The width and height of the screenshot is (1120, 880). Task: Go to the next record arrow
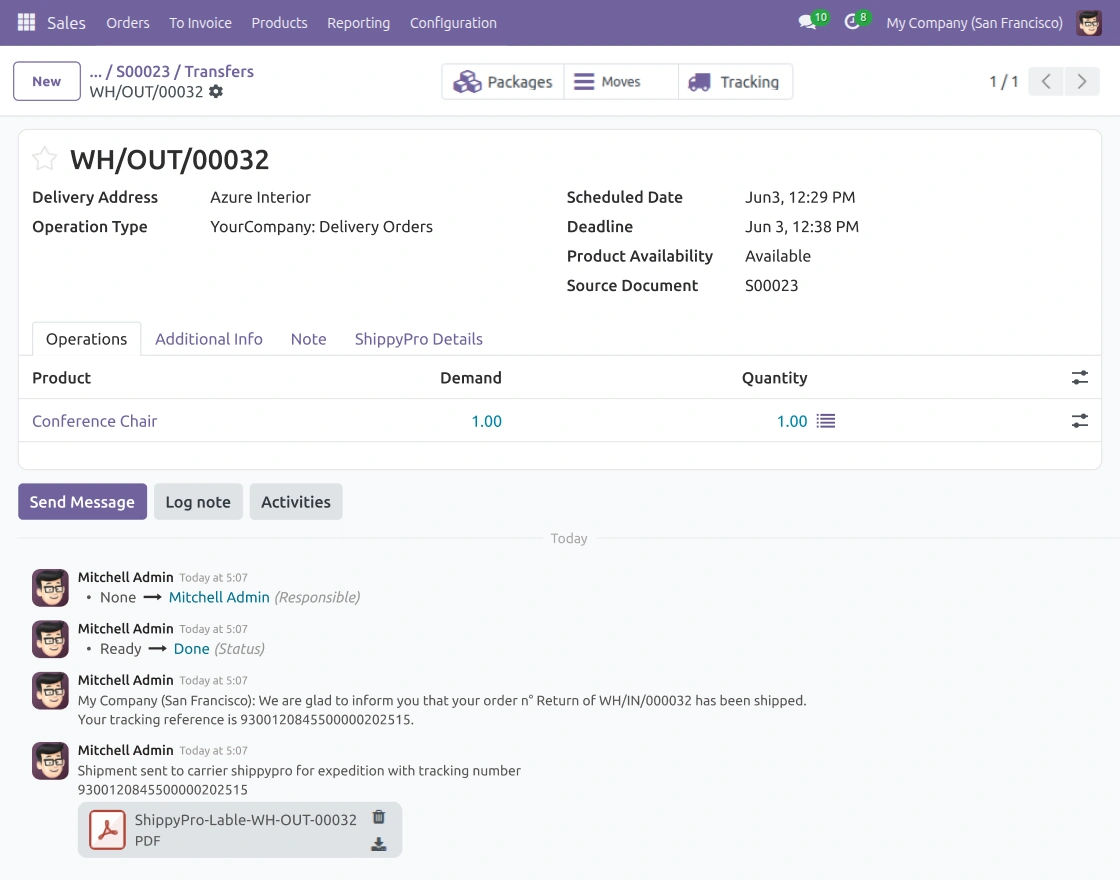click(1081, 81)
